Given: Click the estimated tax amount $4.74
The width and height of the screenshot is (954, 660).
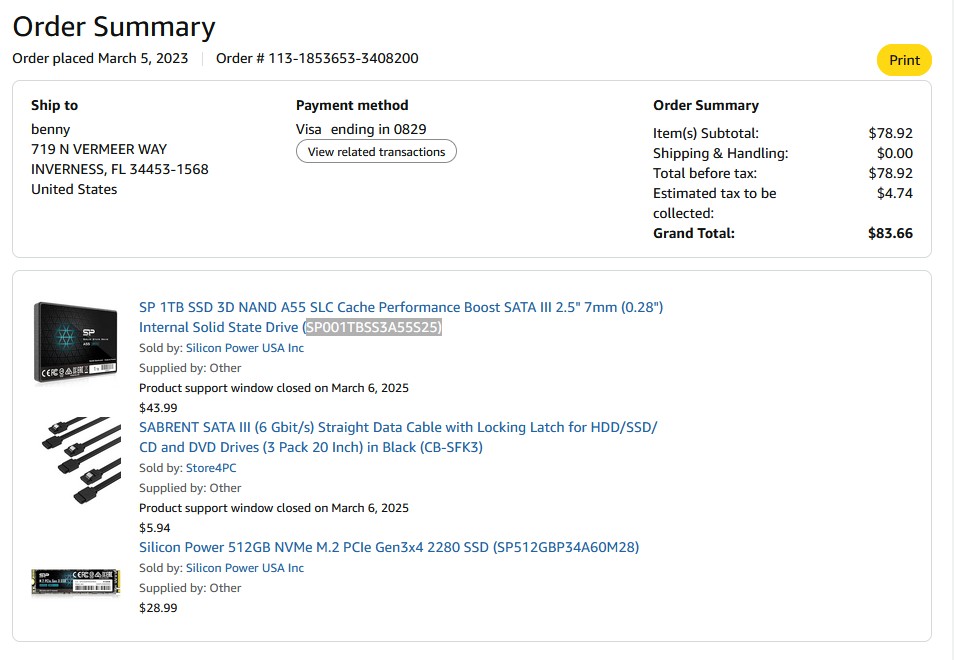Looking at the screenshot, I should point(894,193).
